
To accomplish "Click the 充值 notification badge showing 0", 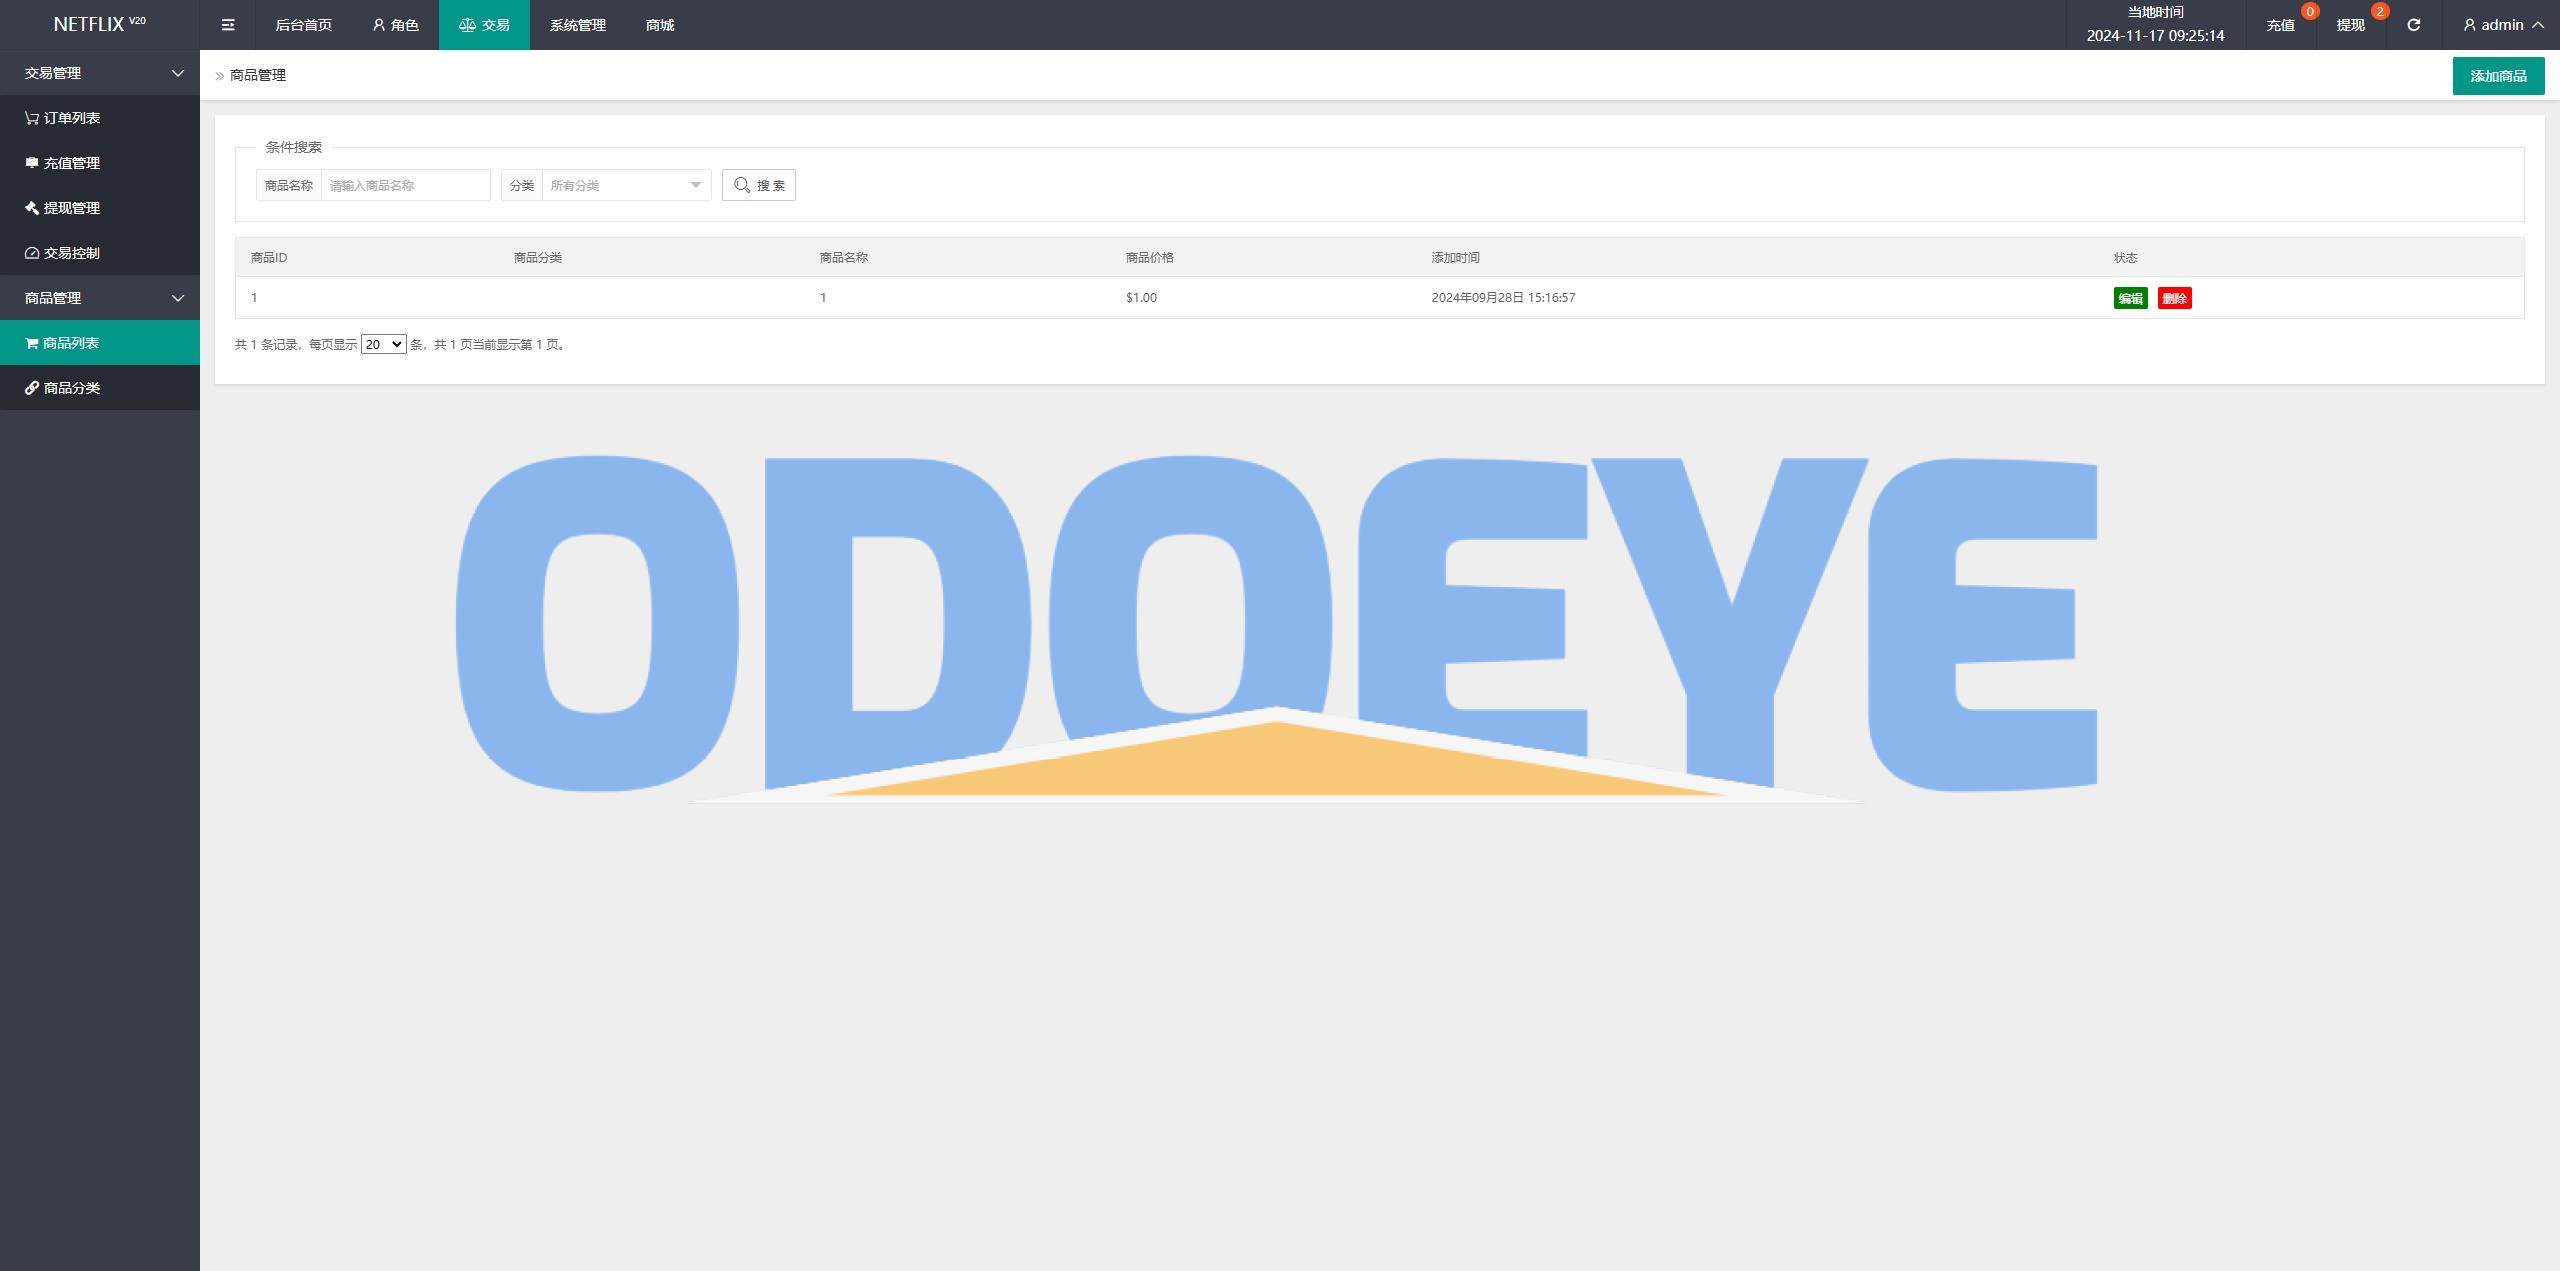I will point(2309,11).
